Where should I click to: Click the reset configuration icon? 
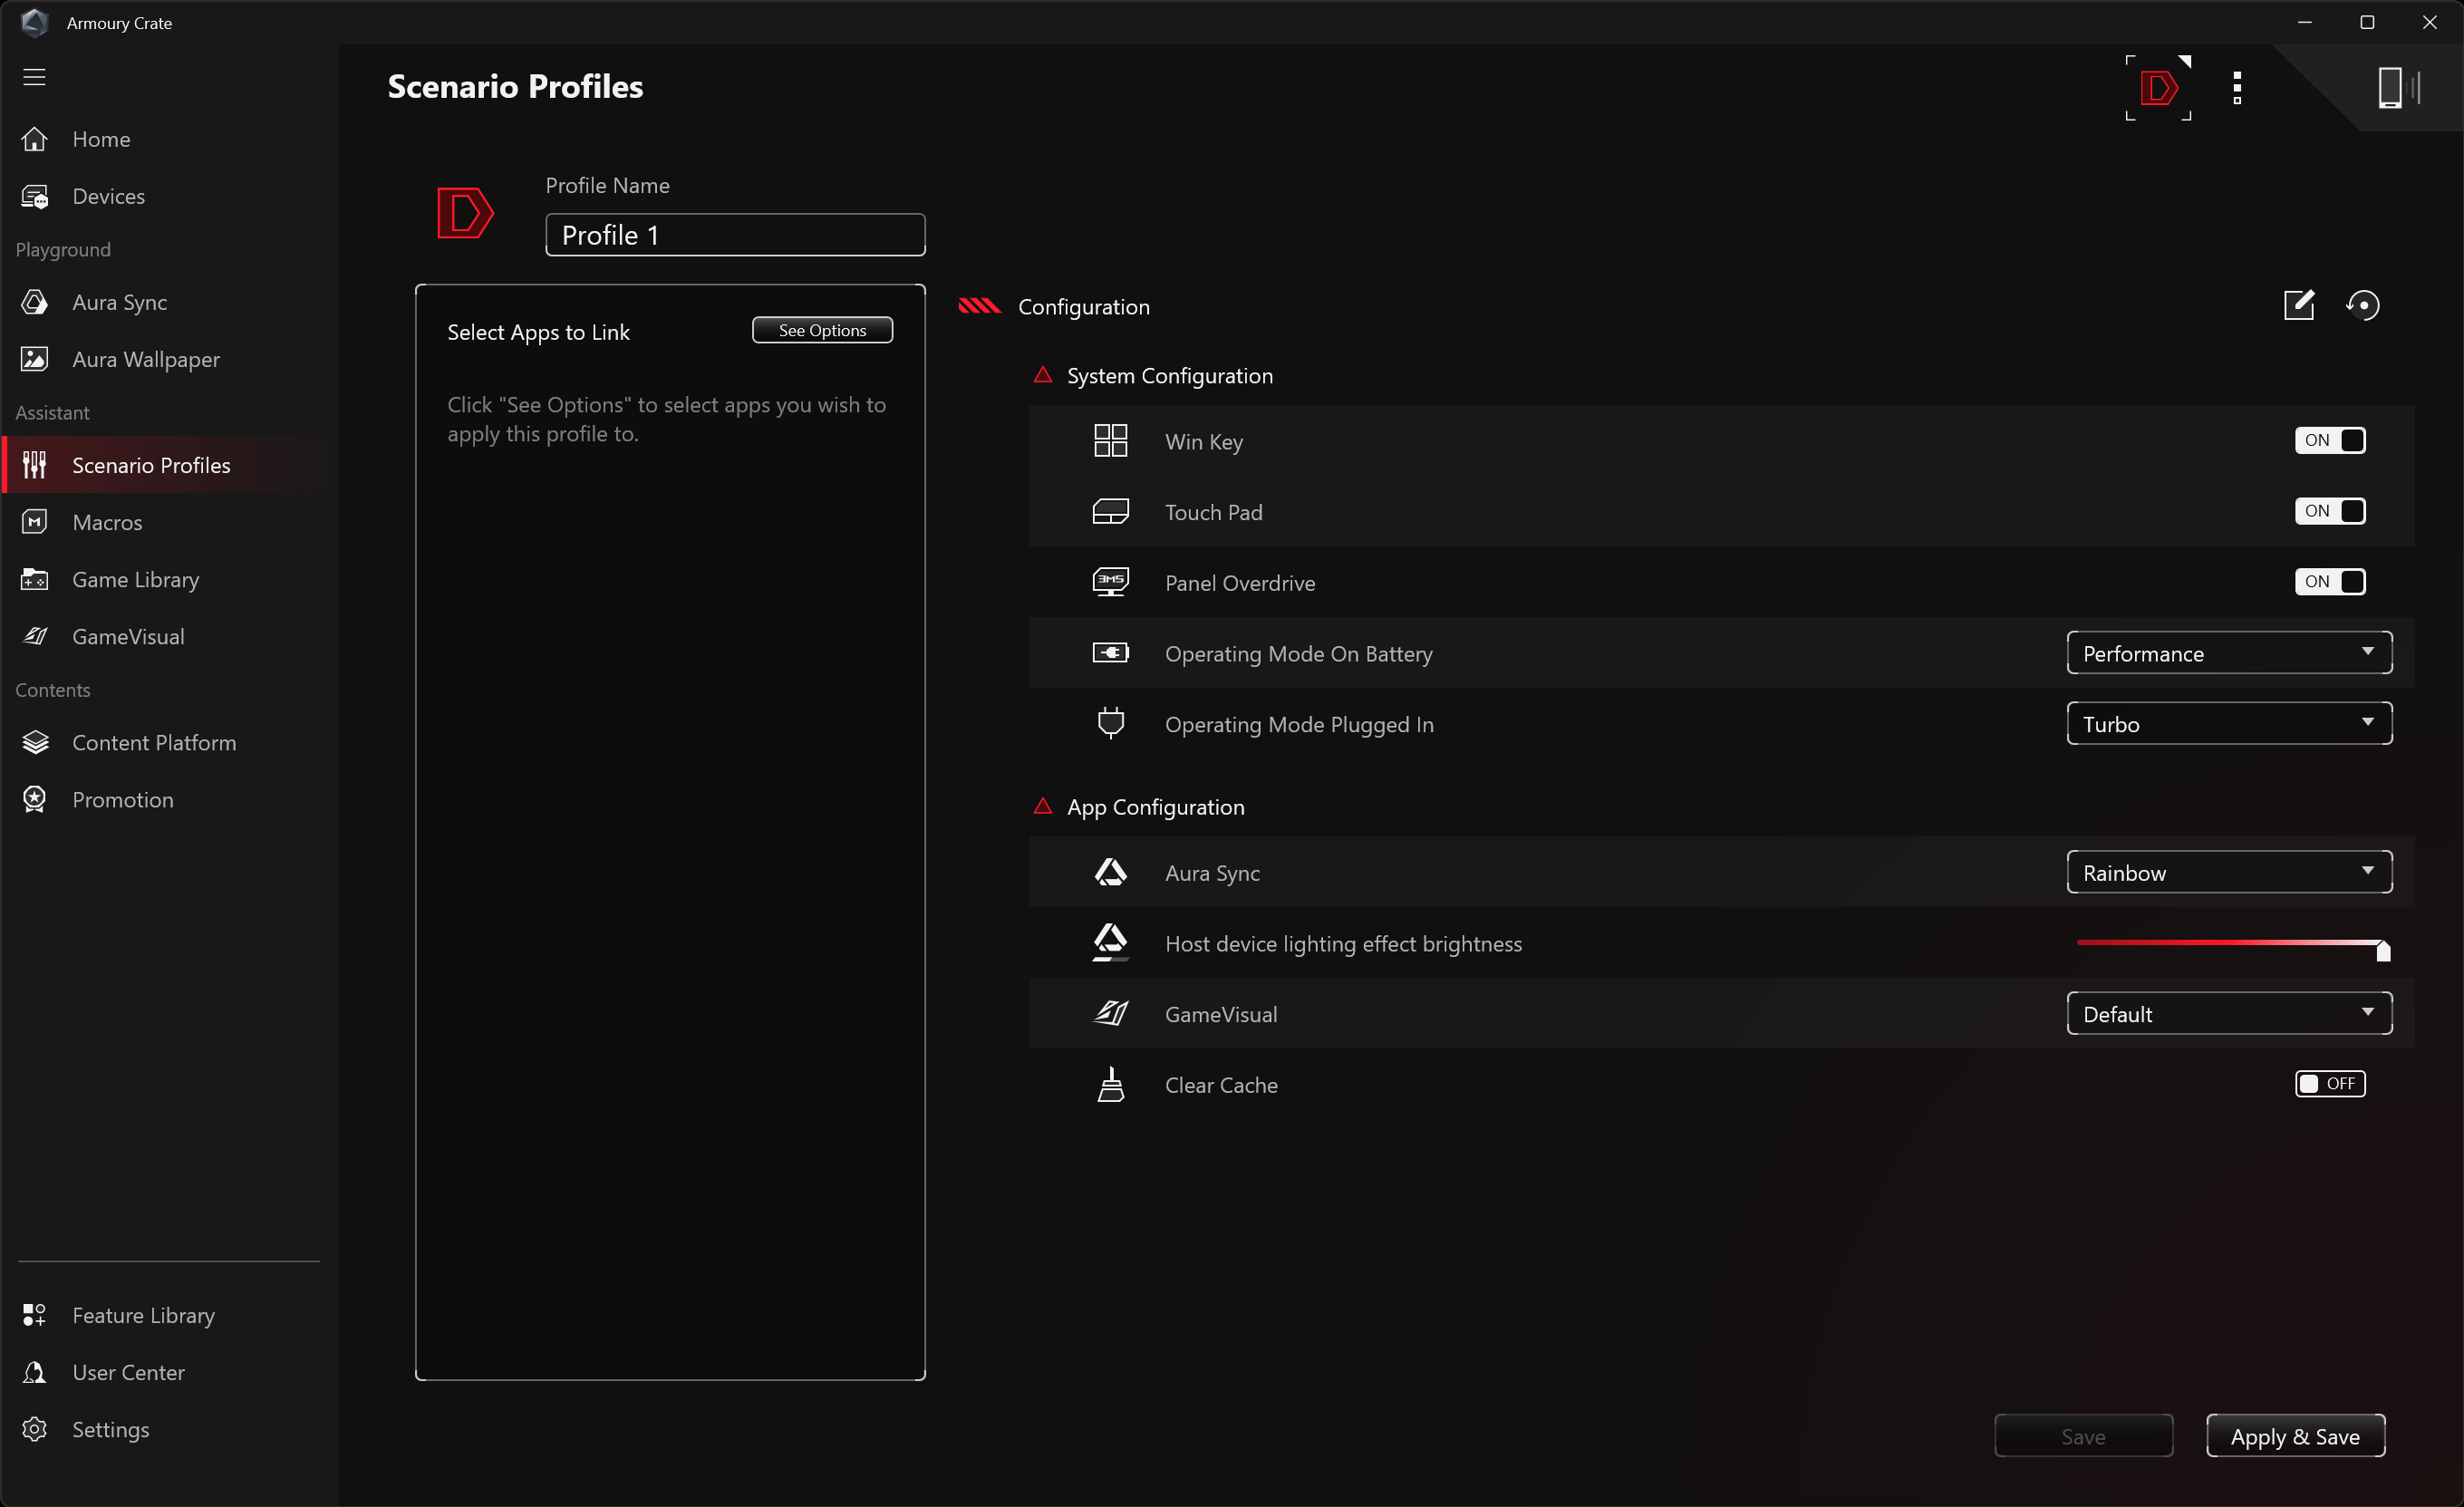2363,305
